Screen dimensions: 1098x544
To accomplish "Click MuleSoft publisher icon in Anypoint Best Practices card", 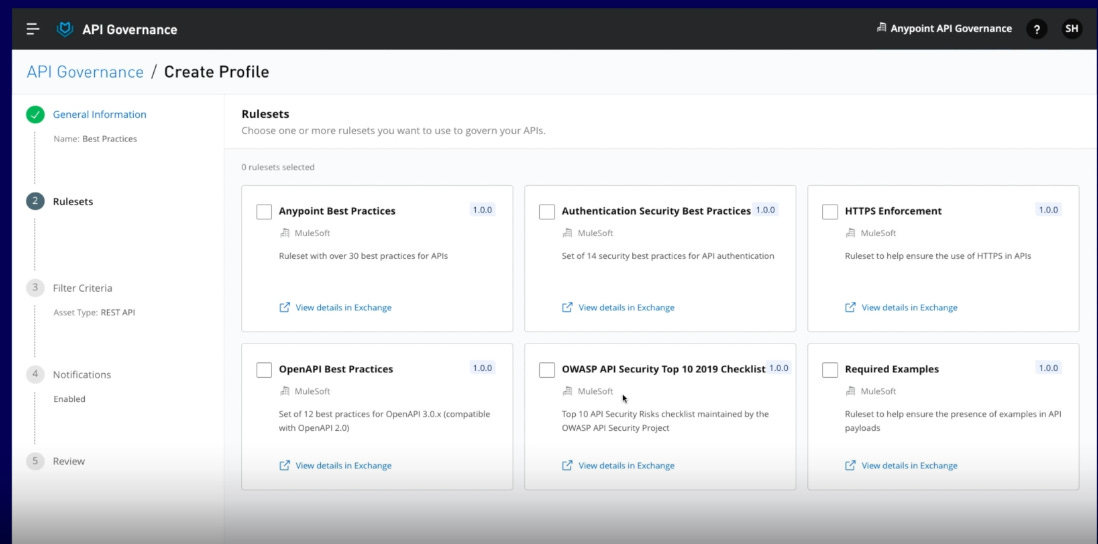I will pos(284,233).
